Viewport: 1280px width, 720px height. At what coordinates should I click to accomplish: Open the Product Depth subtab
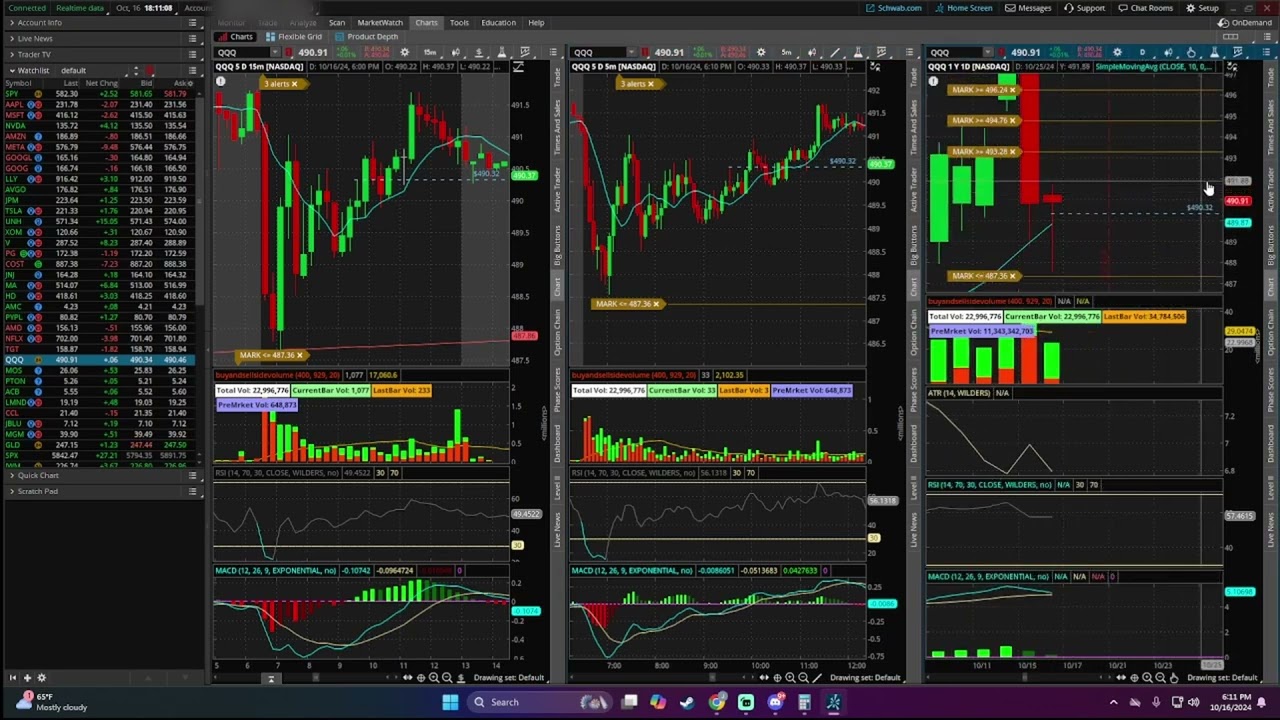367,37
